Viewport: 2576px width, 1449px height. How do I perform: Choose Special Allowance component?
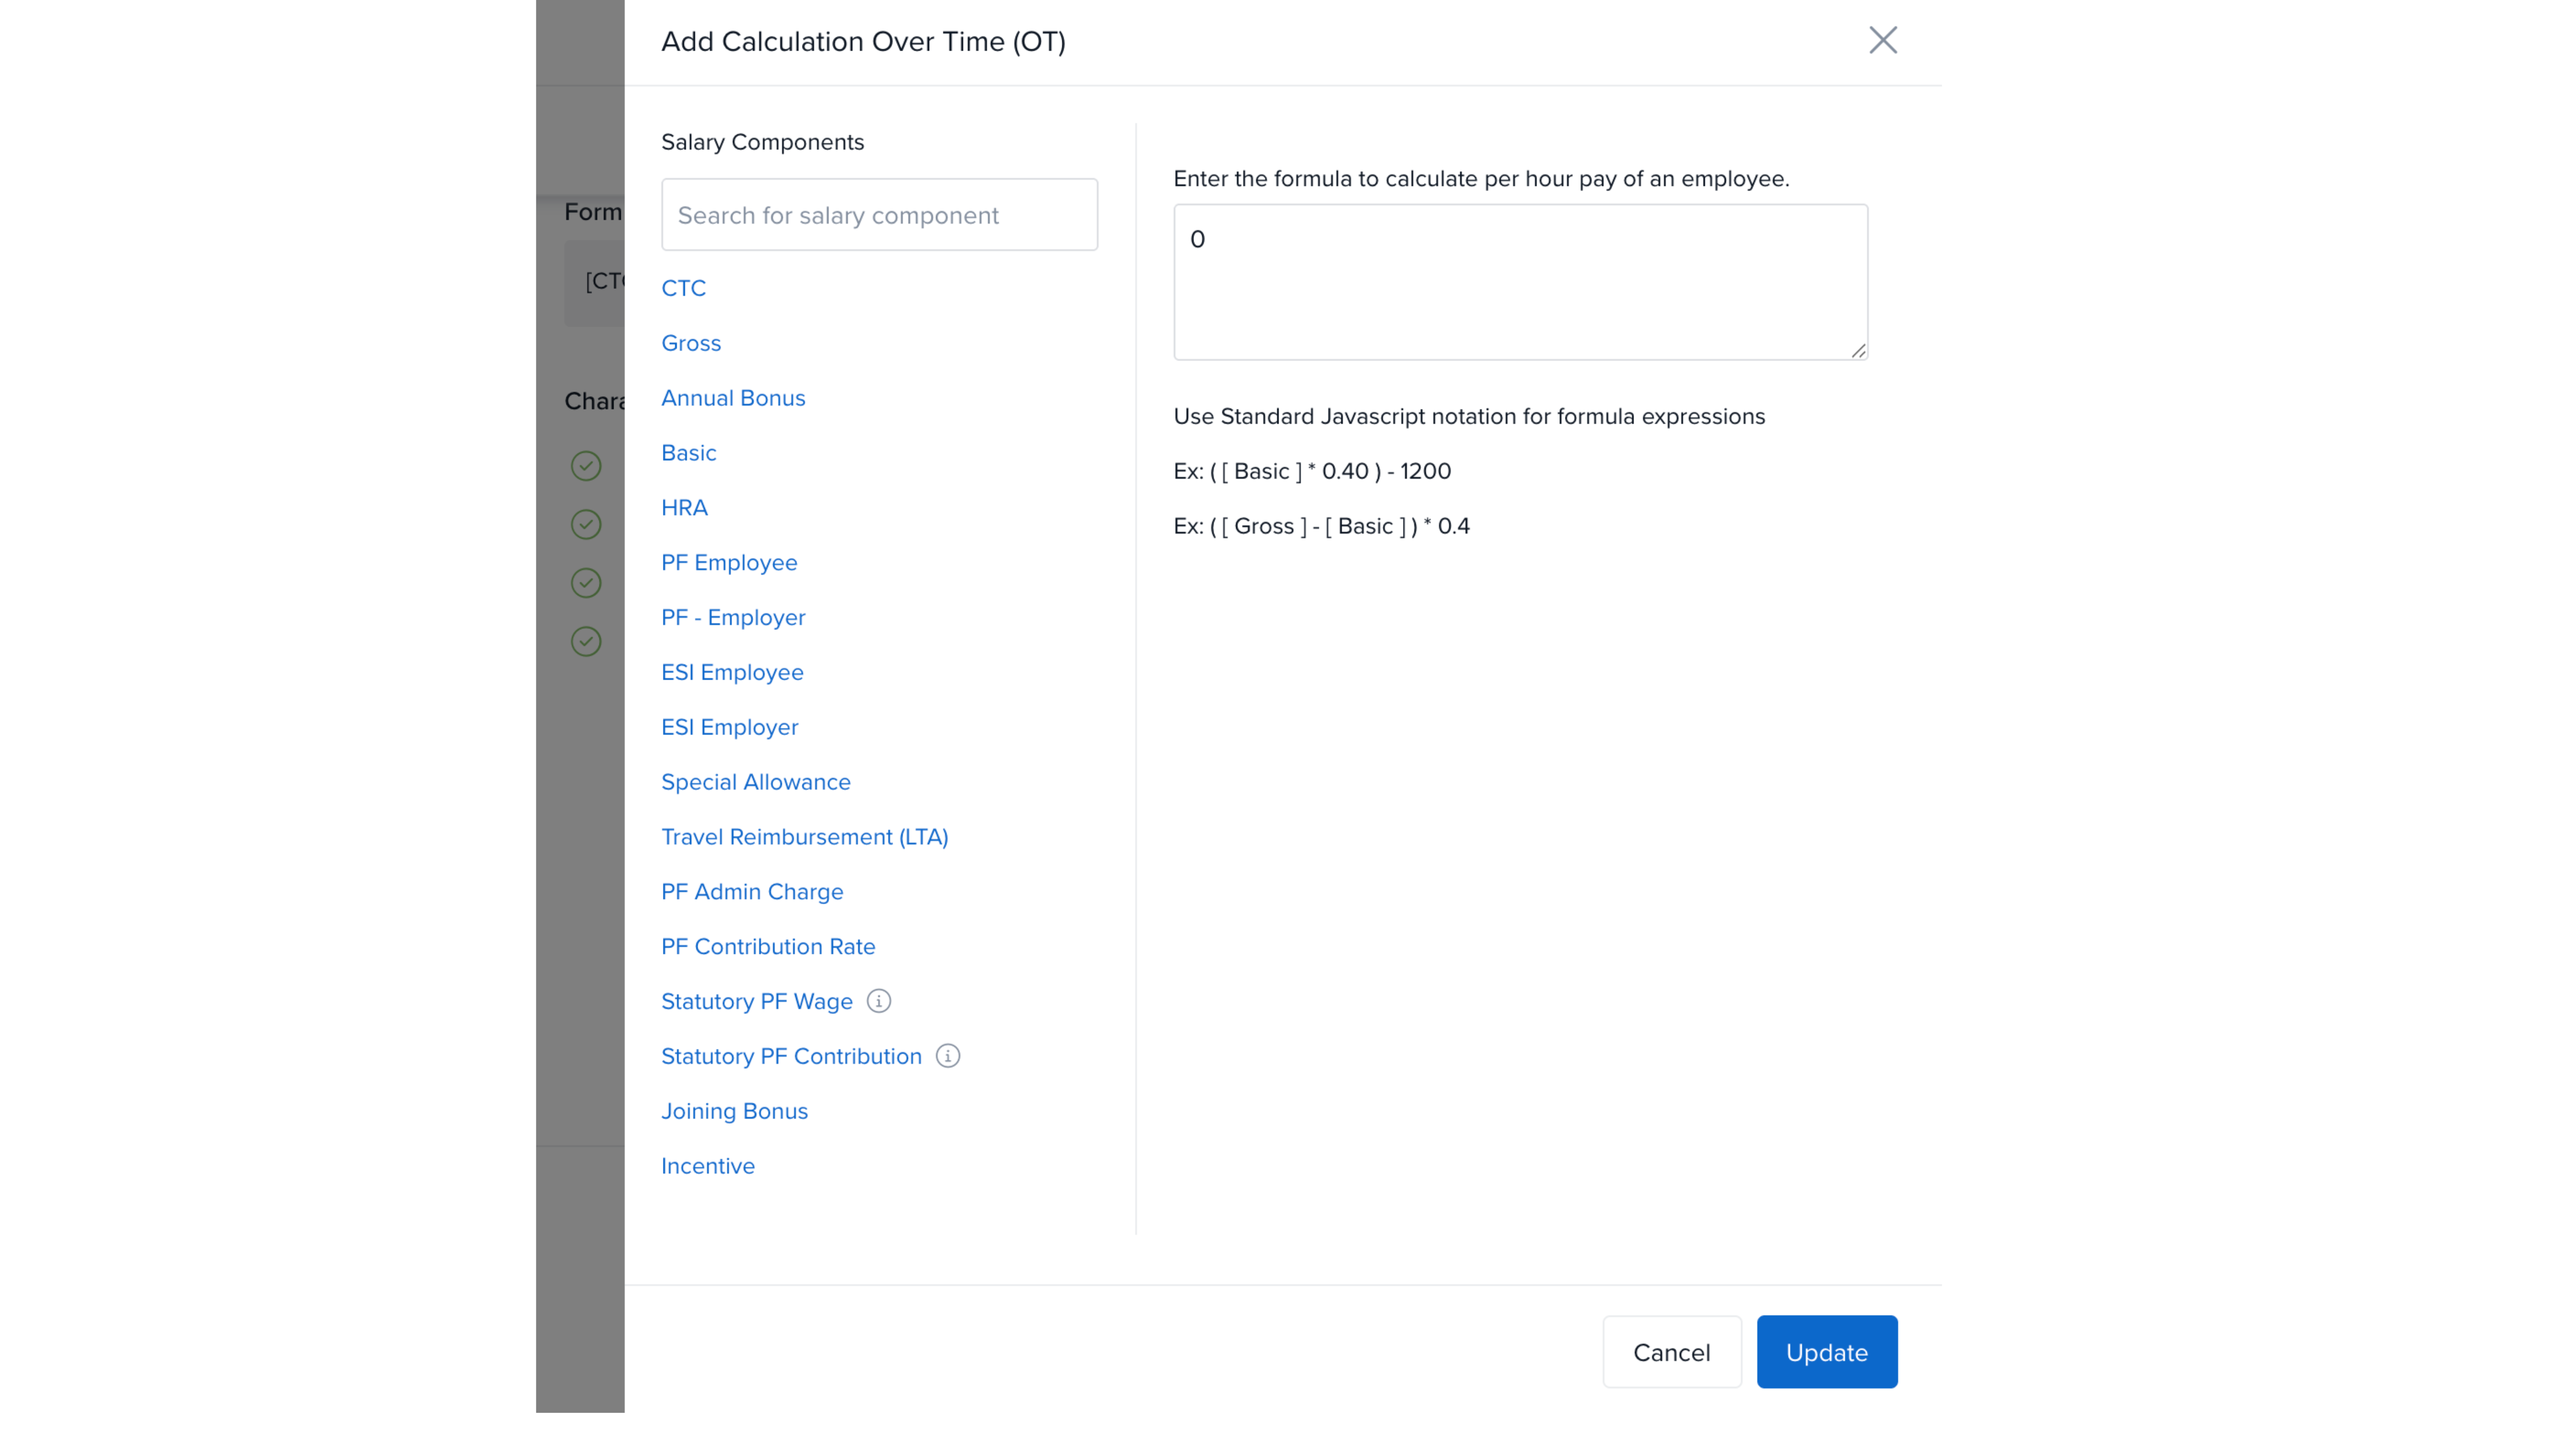[x=755, y=782]
